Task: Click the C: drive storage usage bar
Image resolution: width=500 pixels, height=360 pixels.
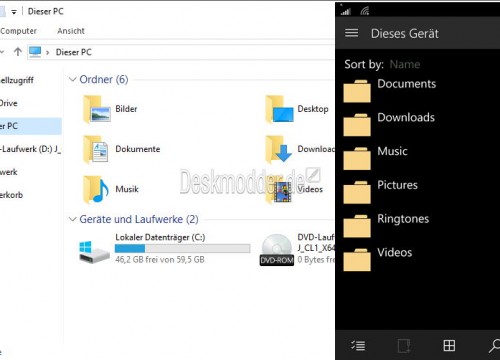Action: click(182, 248)
